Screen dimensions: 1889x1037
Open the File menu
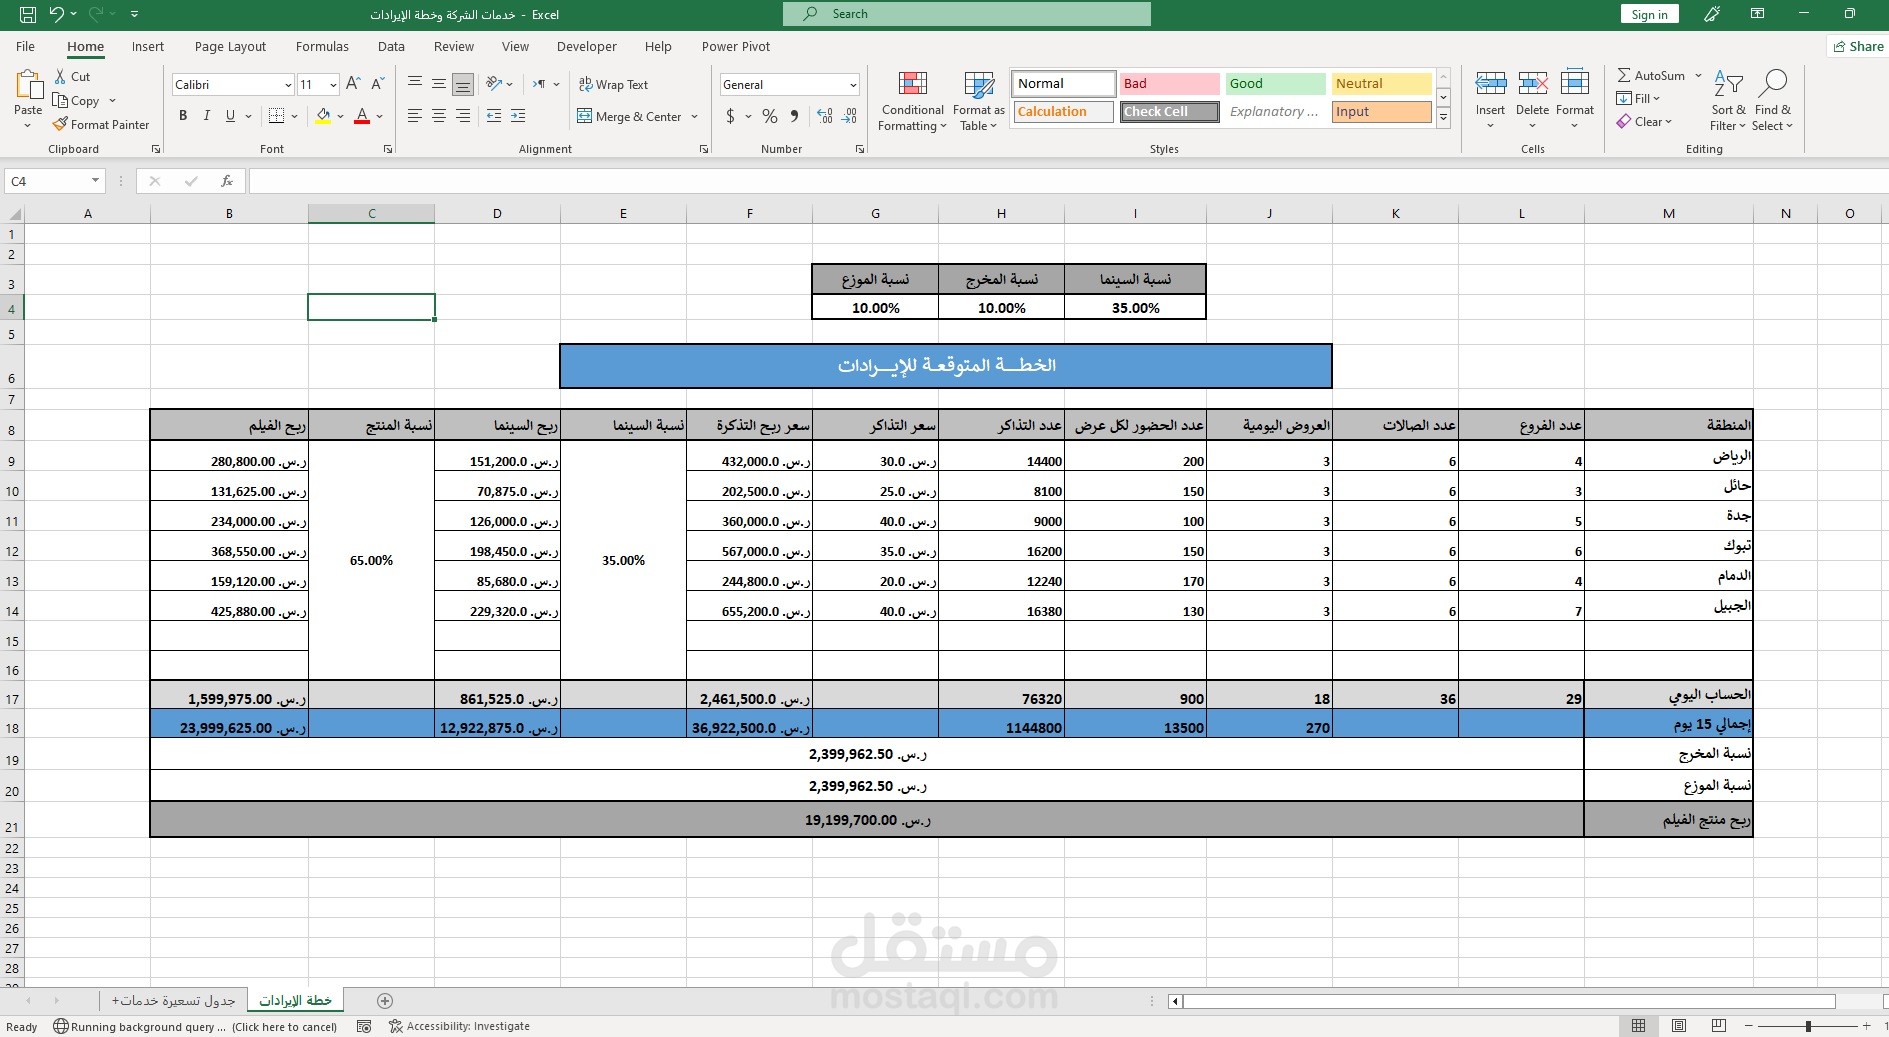pyautogui.click(x=26, y=46)
